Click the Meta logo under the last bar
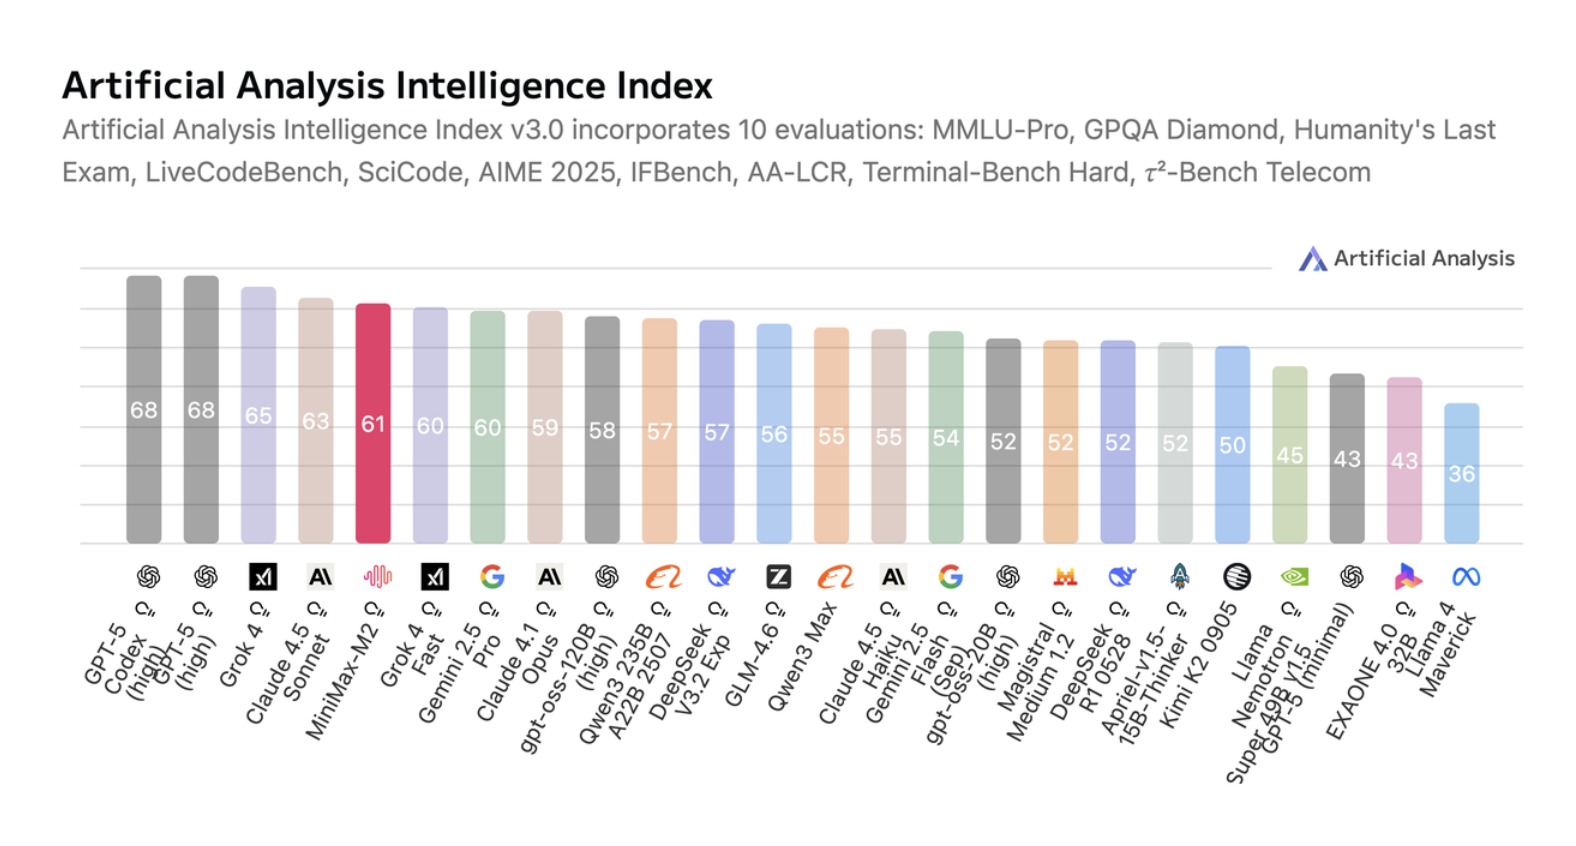This screenshot has height=846, width=1576. pyautogui.click(x=1465, y=577)
